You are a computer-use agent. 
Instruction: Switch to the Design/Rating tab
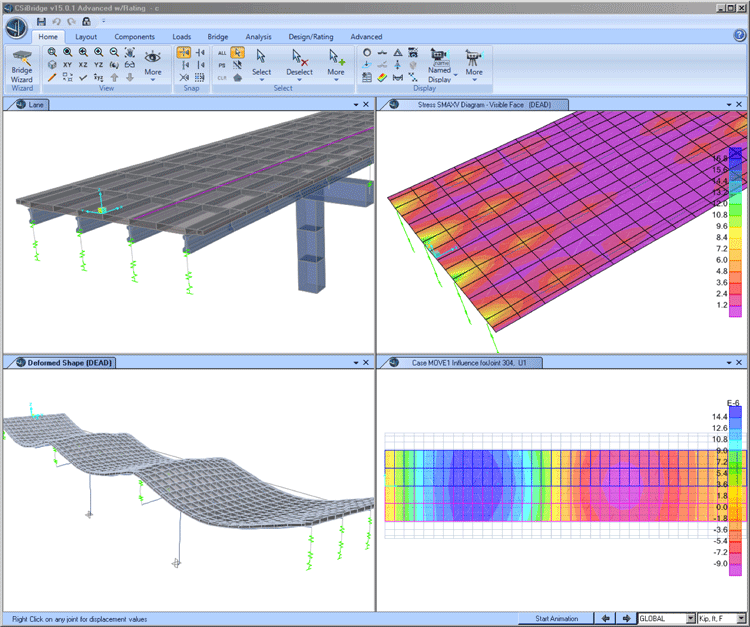tap(311, 37)
